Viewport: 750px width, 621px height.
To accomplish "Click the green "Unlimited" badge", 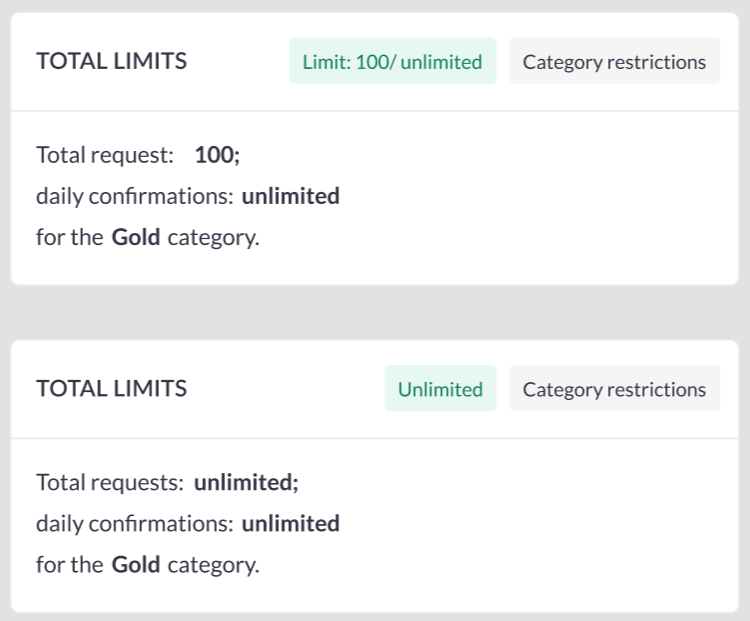I will (x=440, y=389).
